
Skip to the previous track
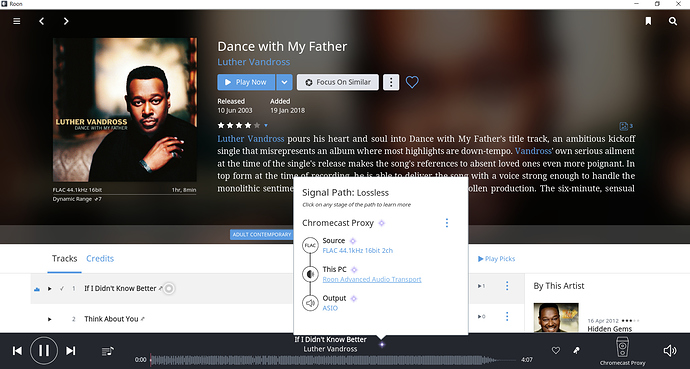tap(17, 351)
